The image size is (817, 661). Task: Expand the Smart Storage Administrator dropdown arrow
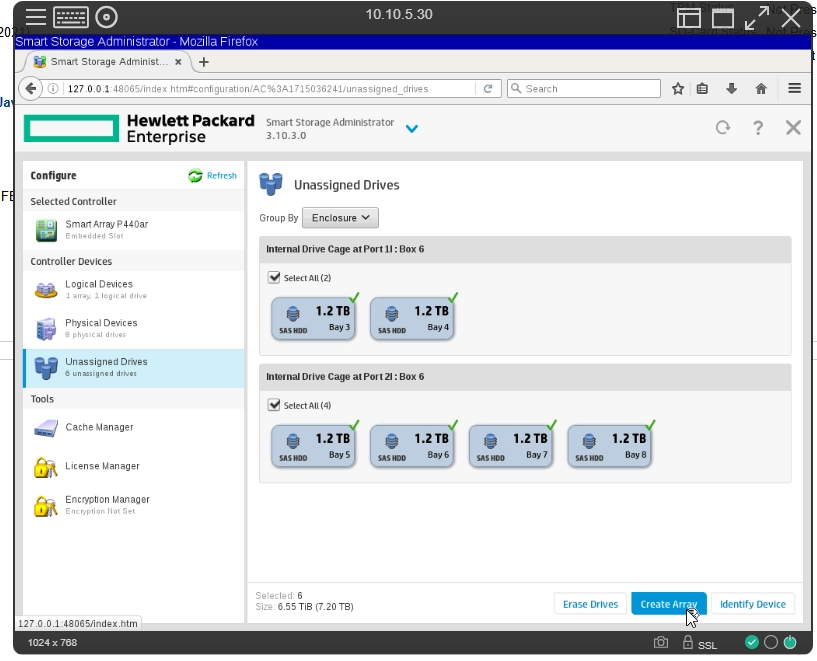(x=411, y=128)
